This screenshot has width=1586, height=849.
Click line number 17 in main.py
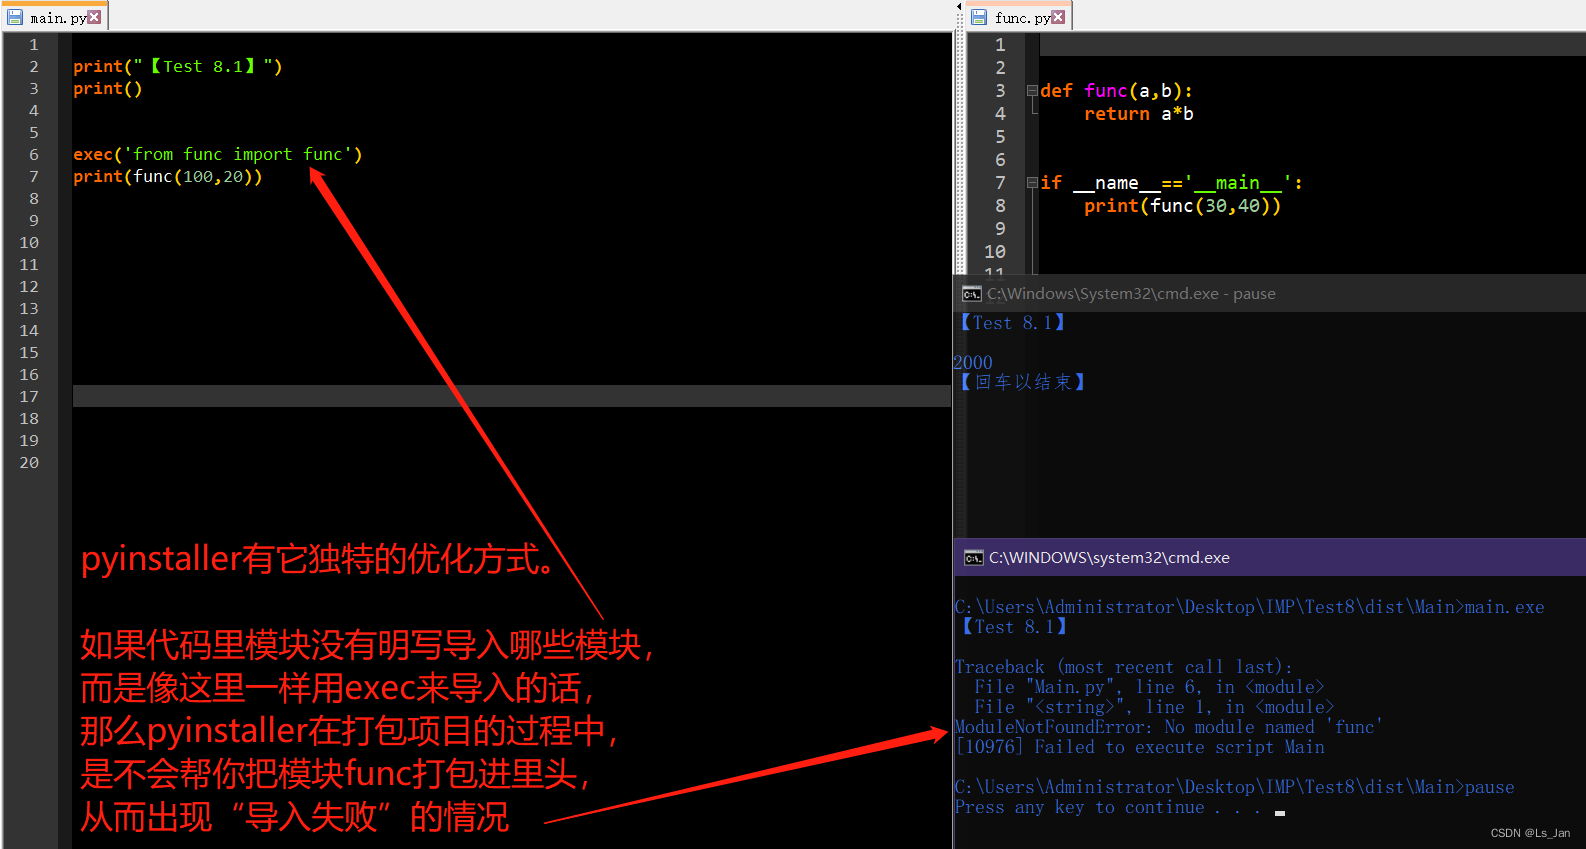tap(29, 397)
